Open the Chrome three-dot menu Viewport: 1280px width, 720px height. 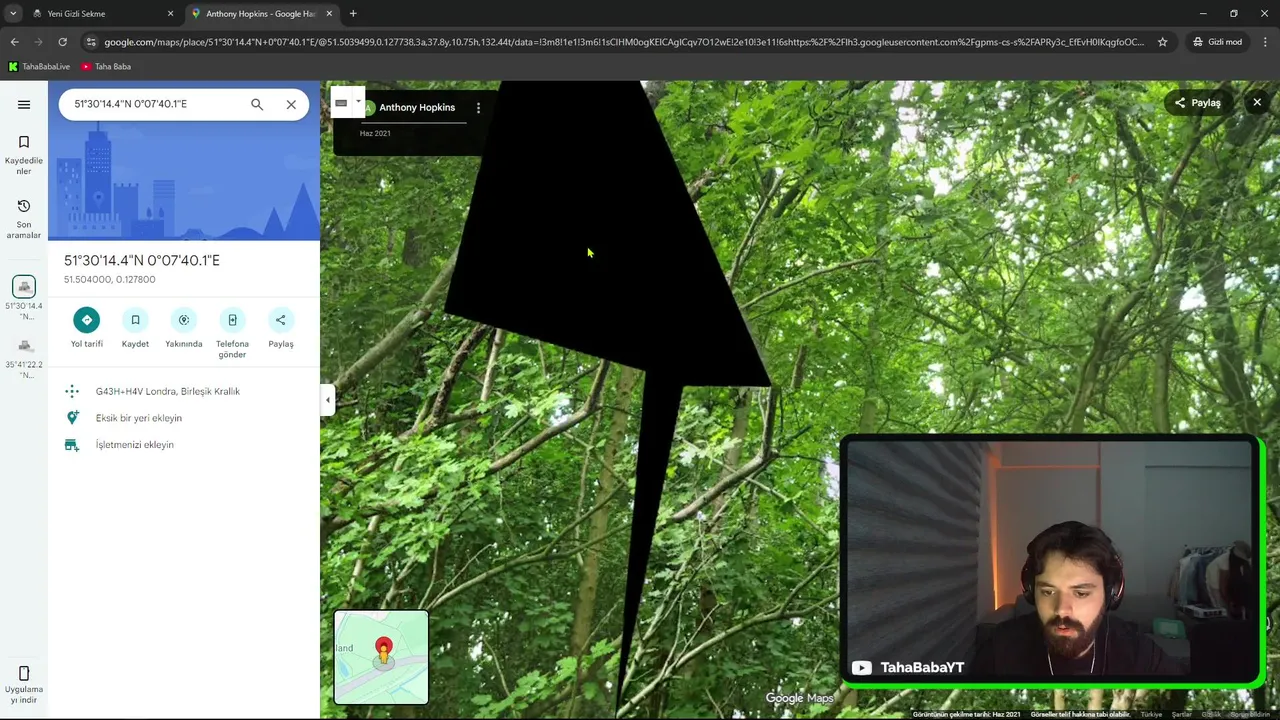pos(1266,42)
